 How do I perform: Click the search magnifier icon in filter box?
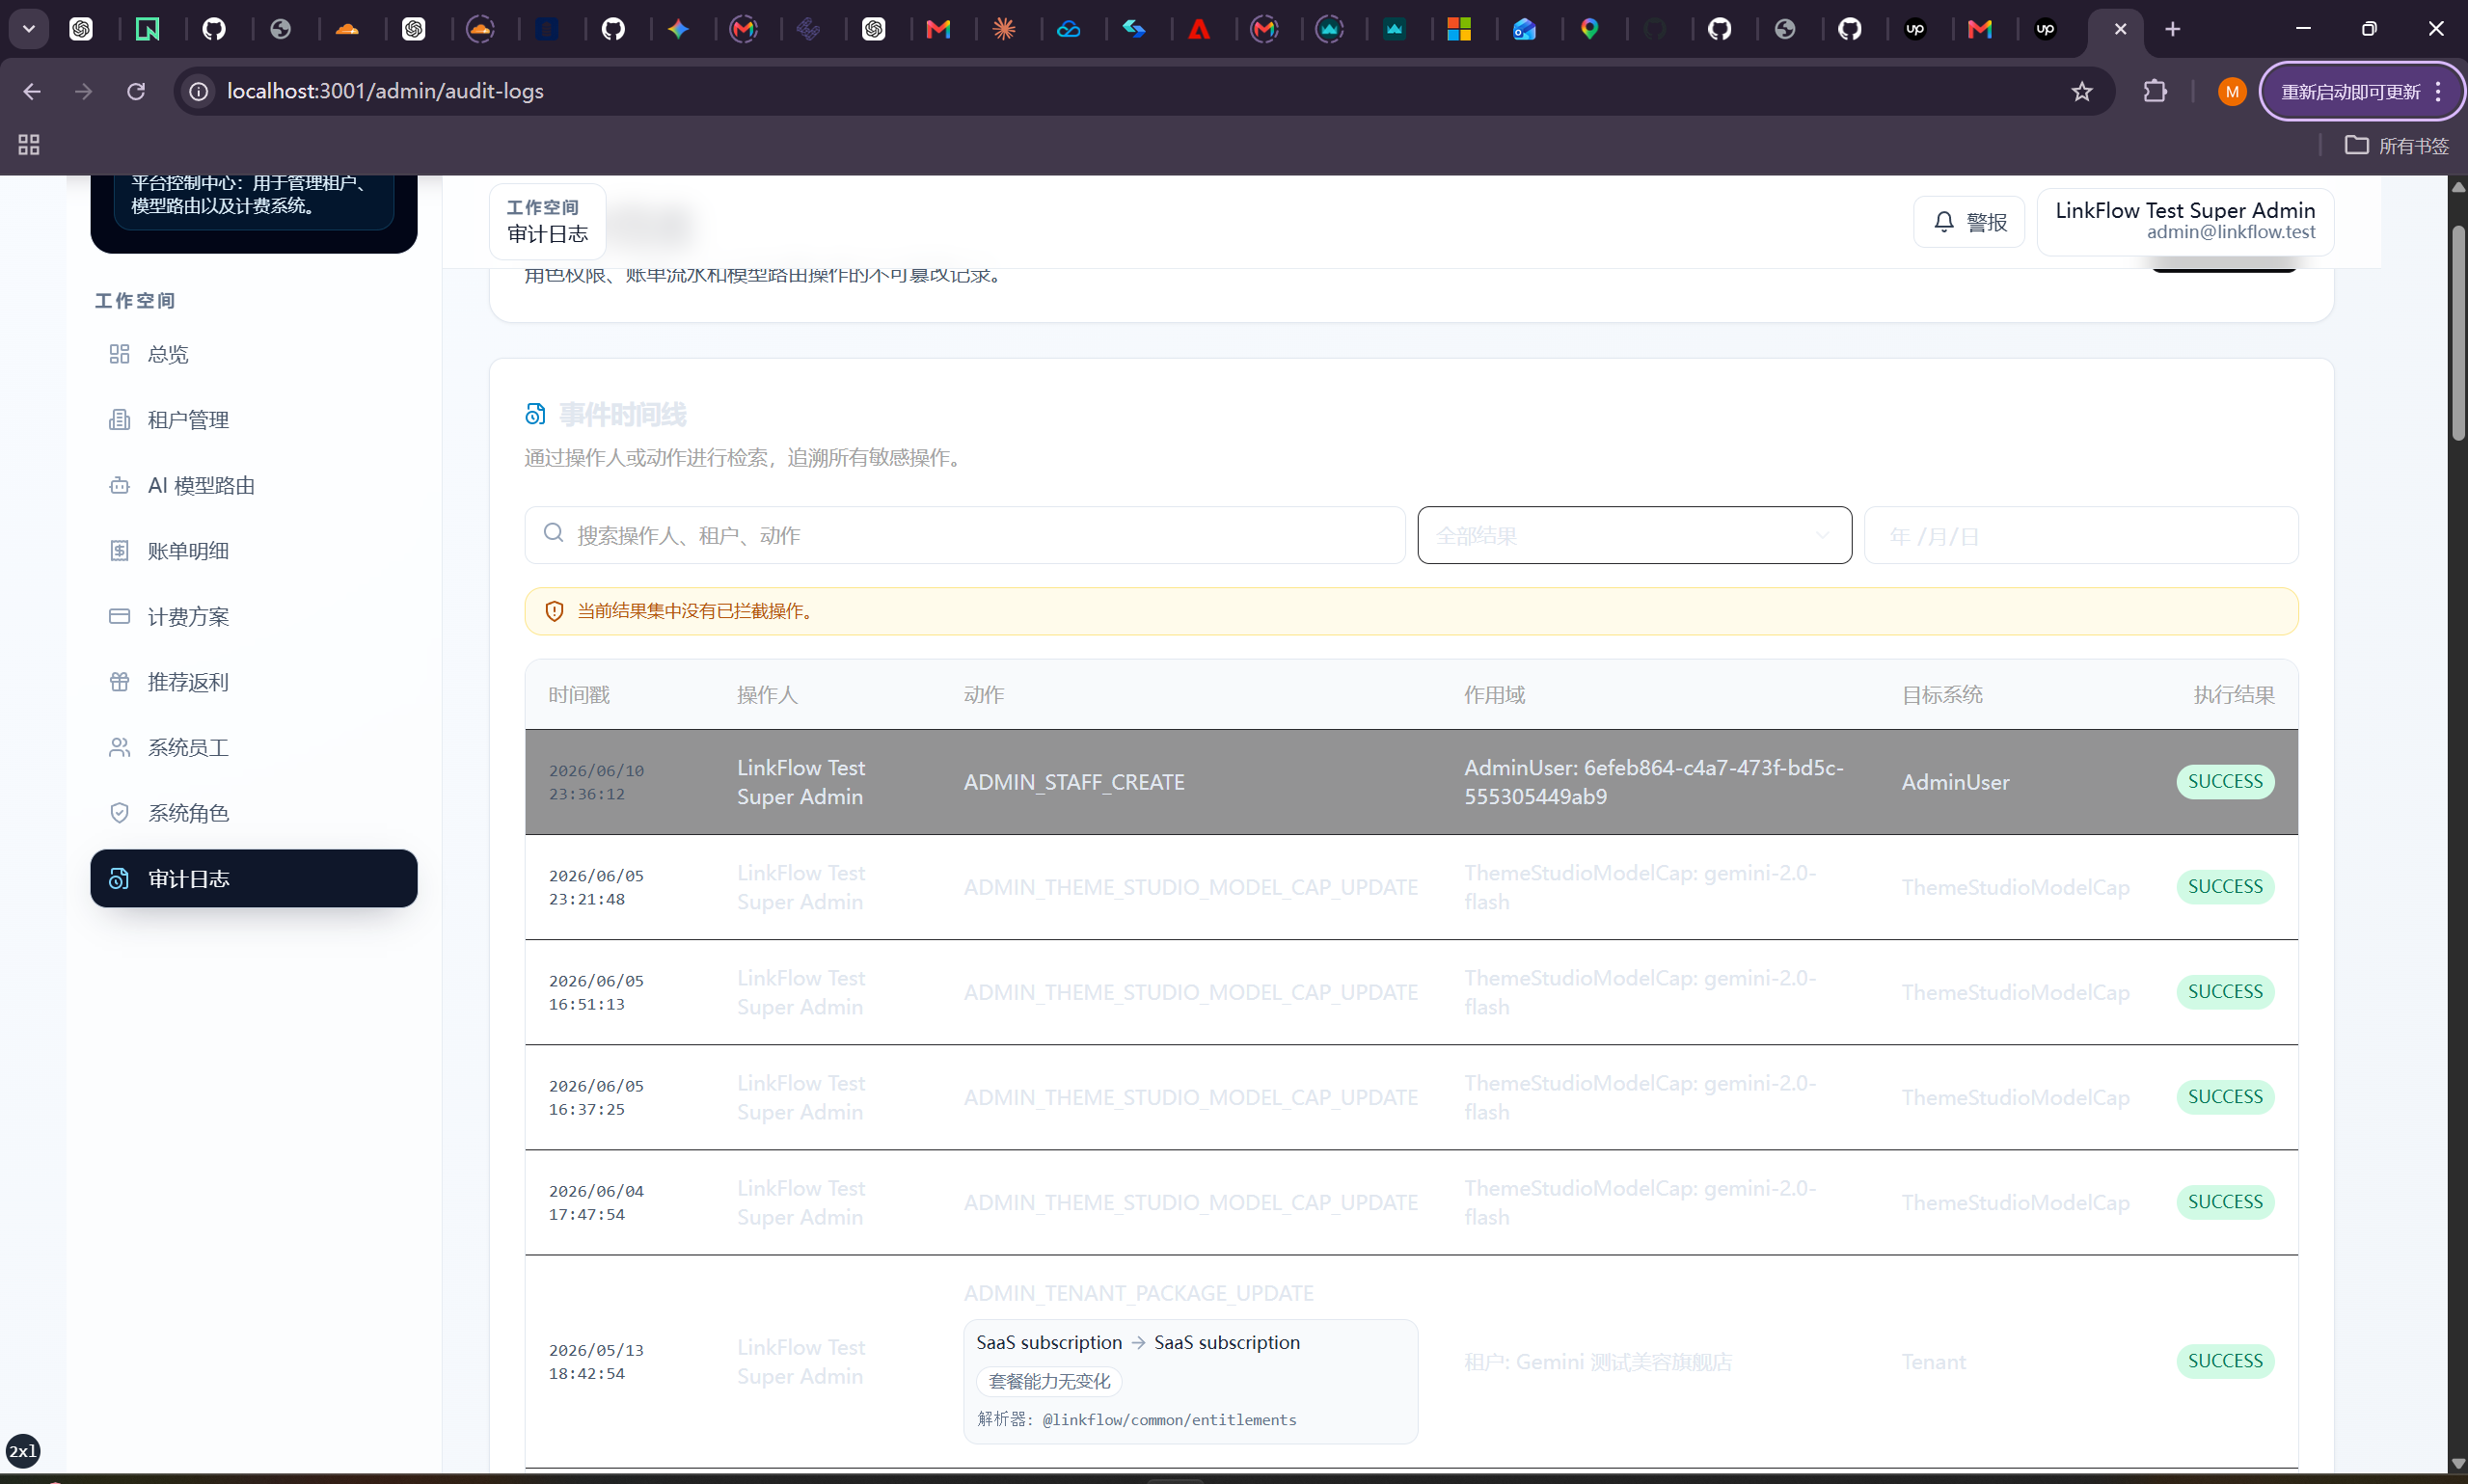553,534
